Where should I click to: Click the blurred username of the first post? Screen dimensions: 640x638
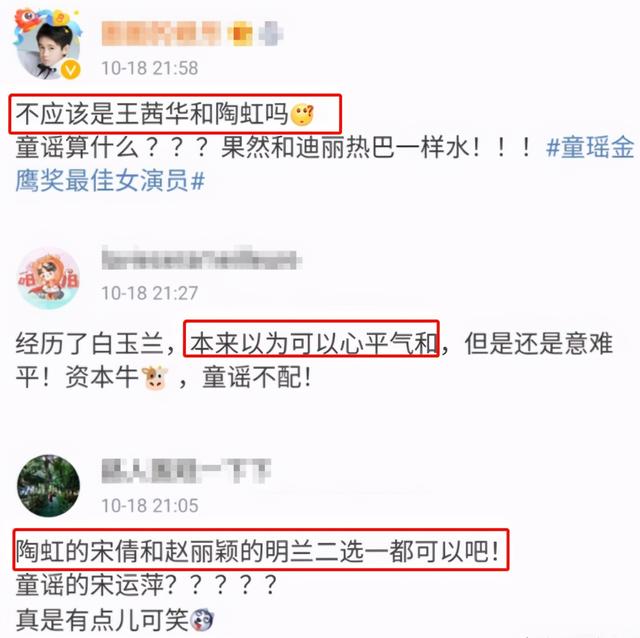point(161,34)
